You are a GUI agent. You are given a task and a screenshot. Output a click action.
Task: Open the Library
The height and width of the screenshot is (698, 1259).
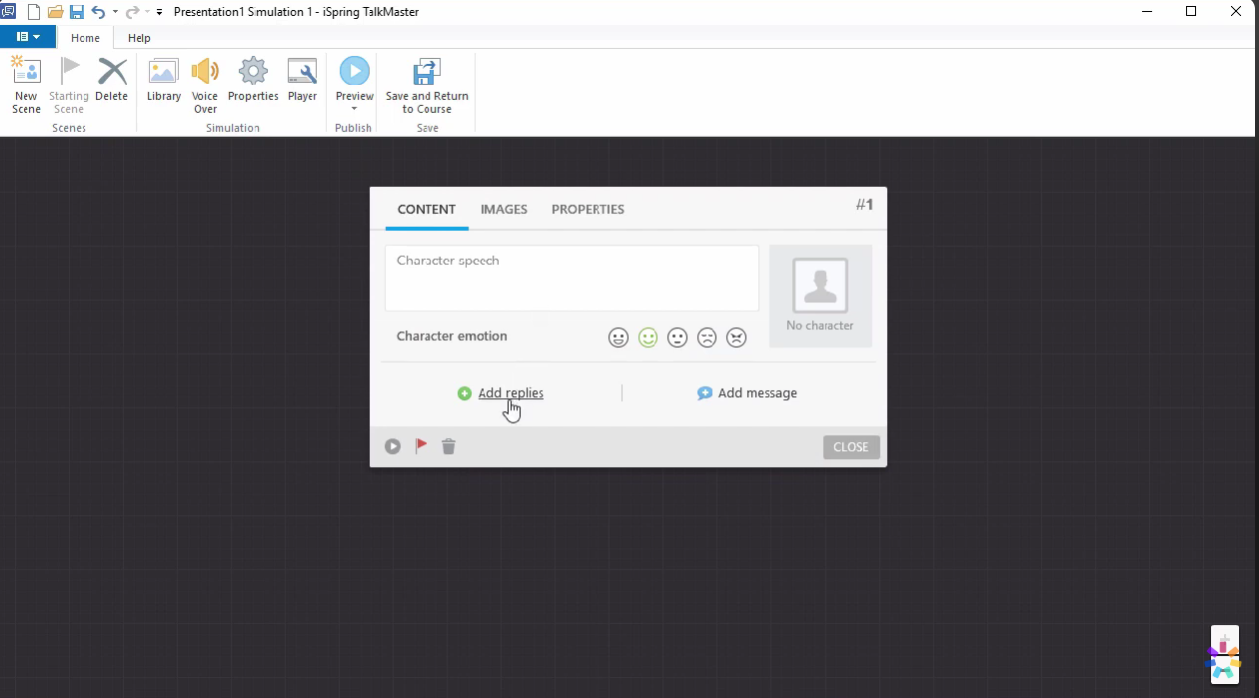(x=163, y=85)
